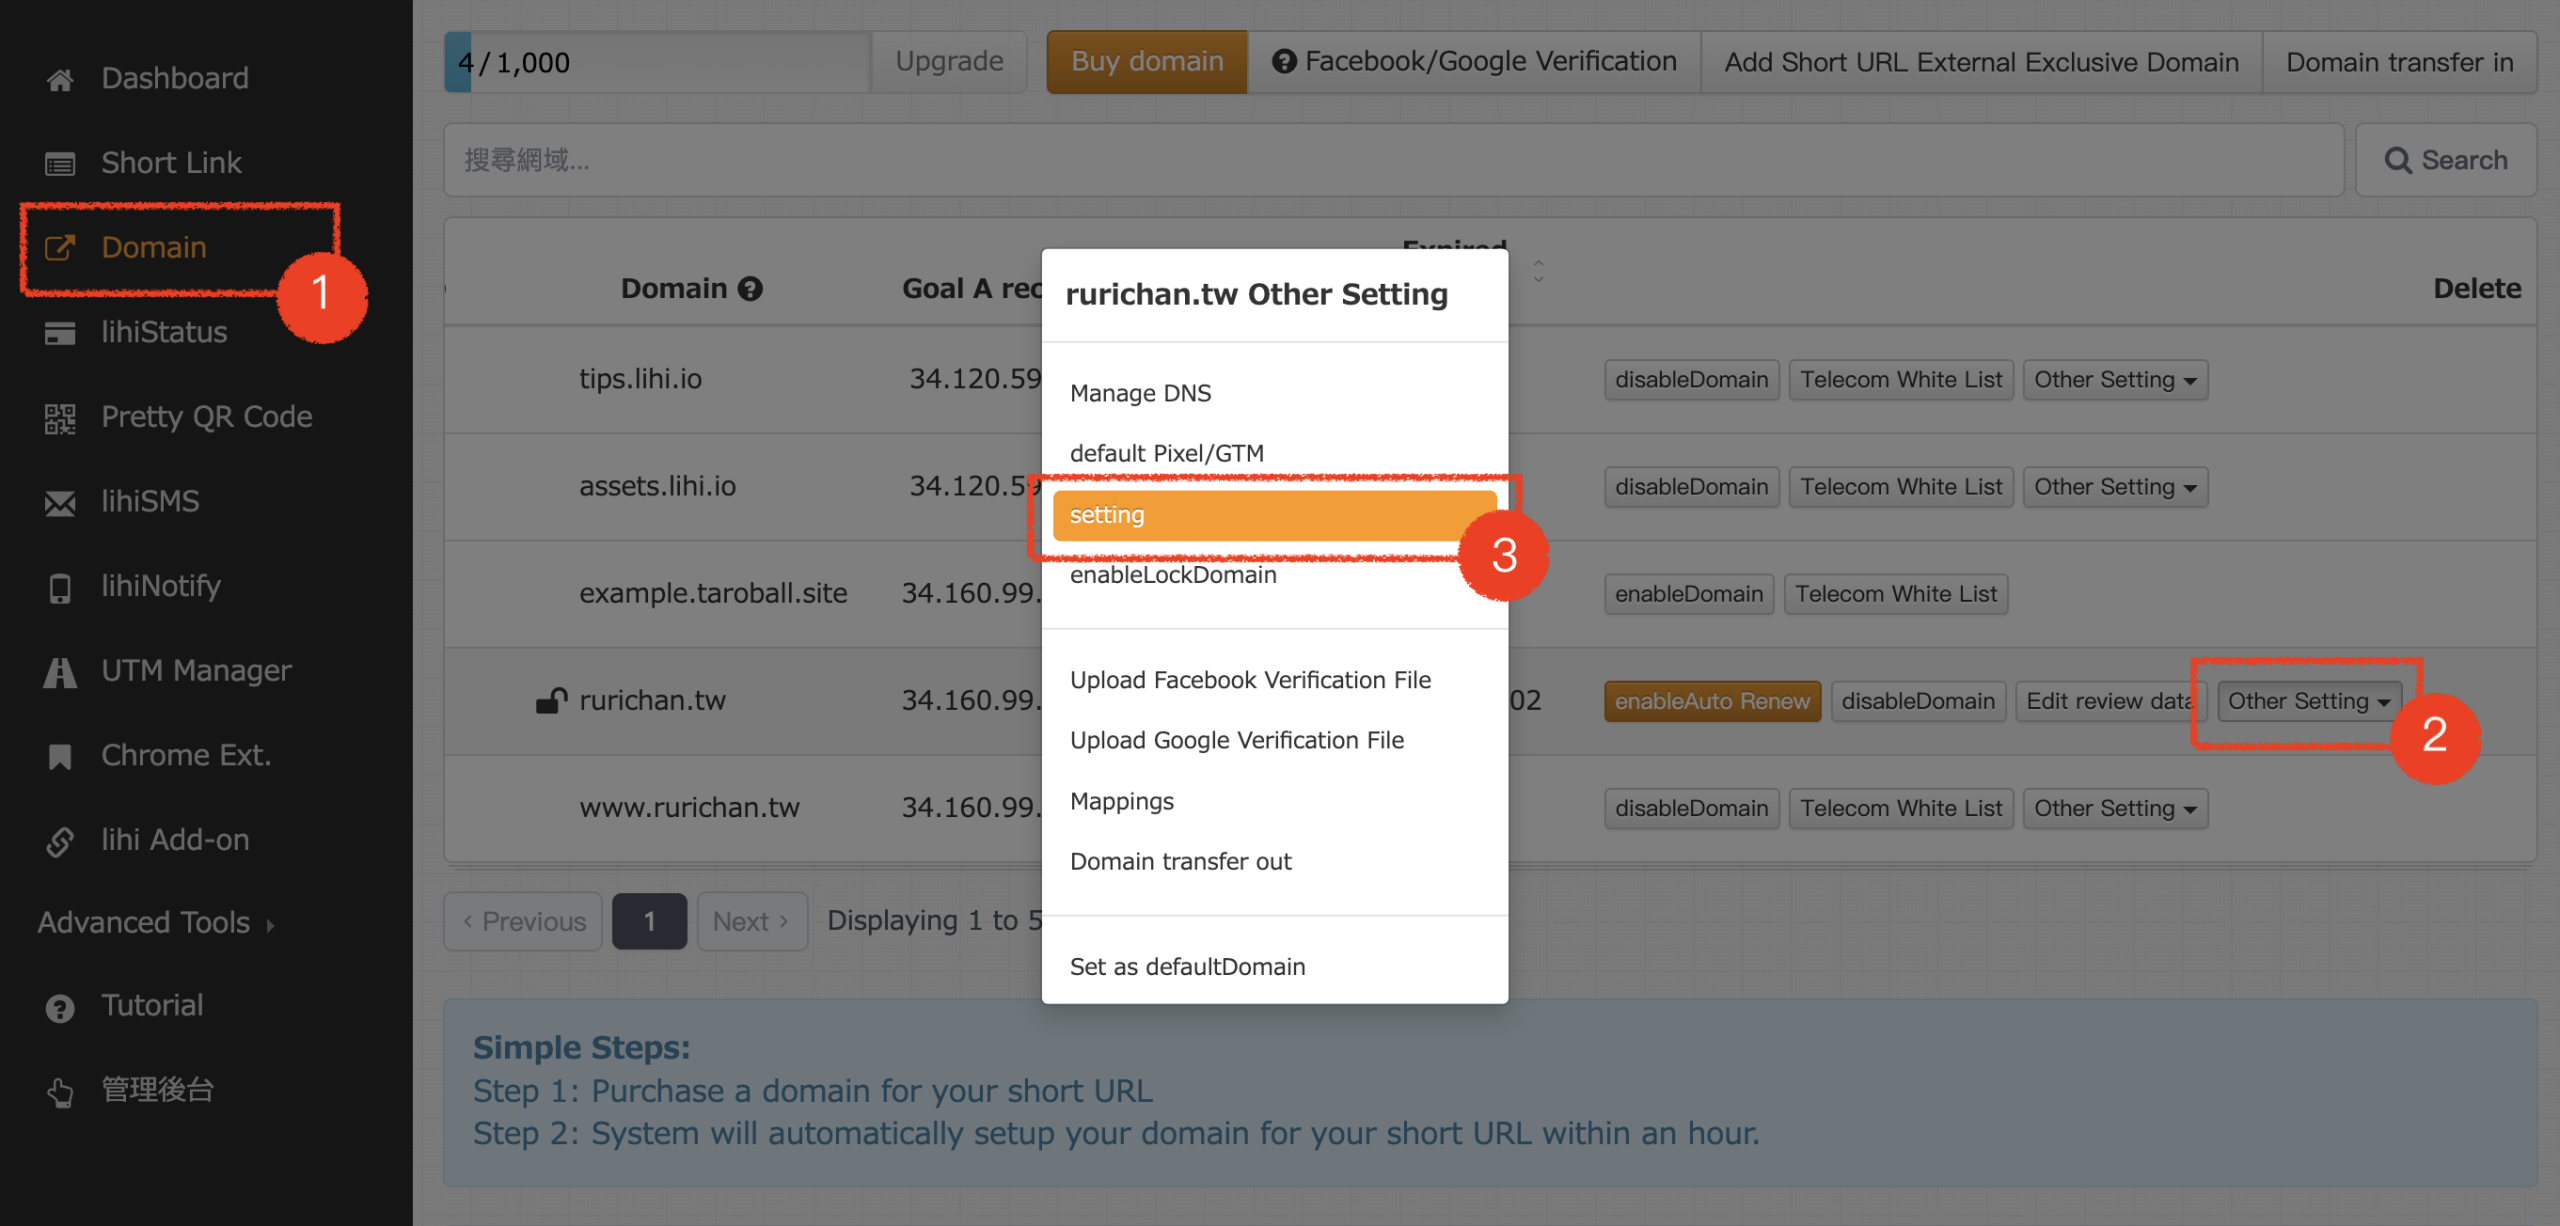The height and width of the screenshot is (1226, 2560).
Task: Choose Manage DNS menu entry
Action: click(x=1140, y=393)
